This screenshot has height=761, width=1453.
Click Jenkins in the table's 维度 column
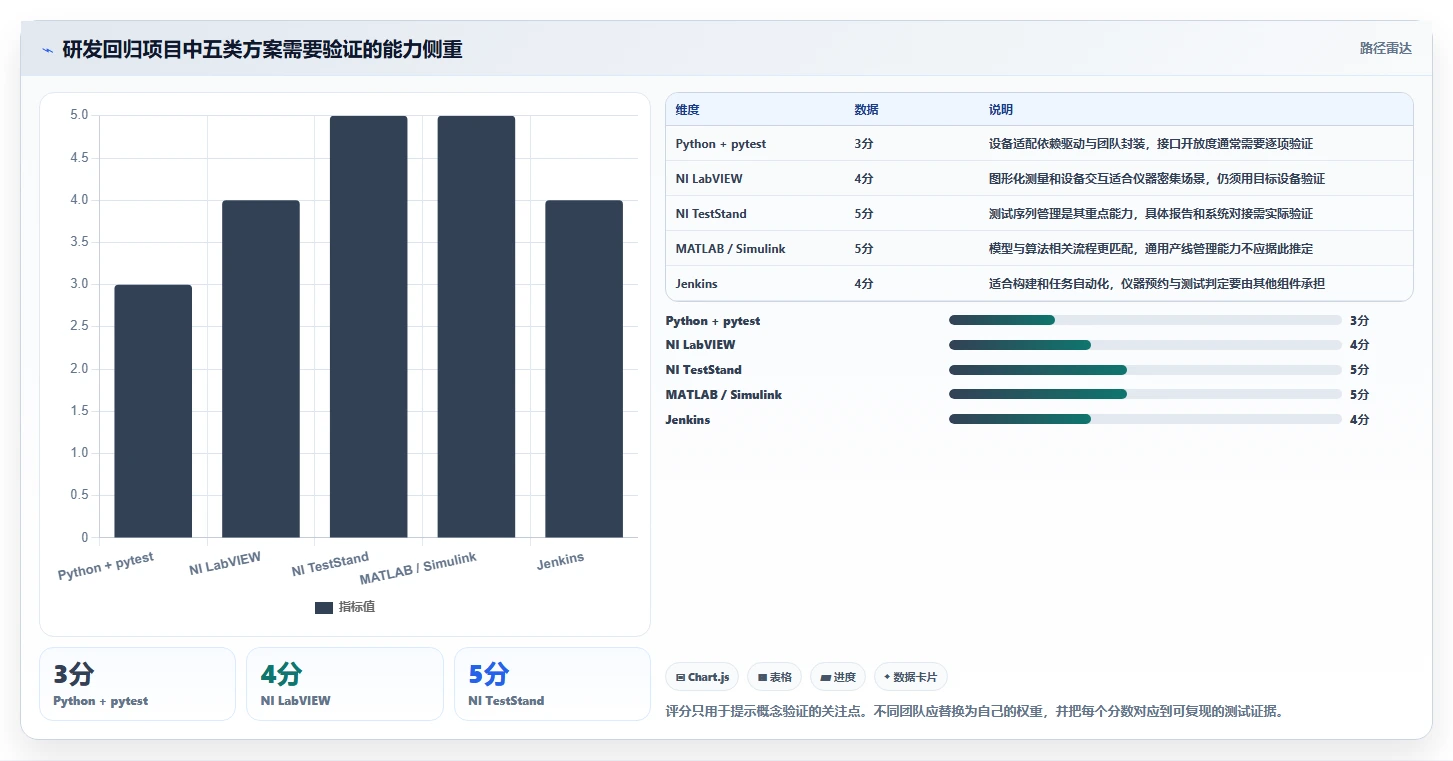[697, 284]
